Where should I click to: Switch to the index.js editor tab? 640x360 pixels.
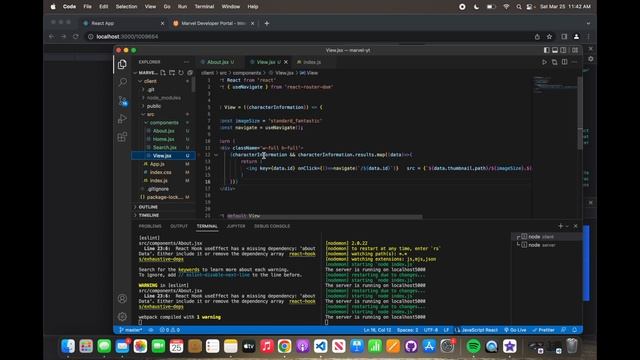tap(312, 62)
